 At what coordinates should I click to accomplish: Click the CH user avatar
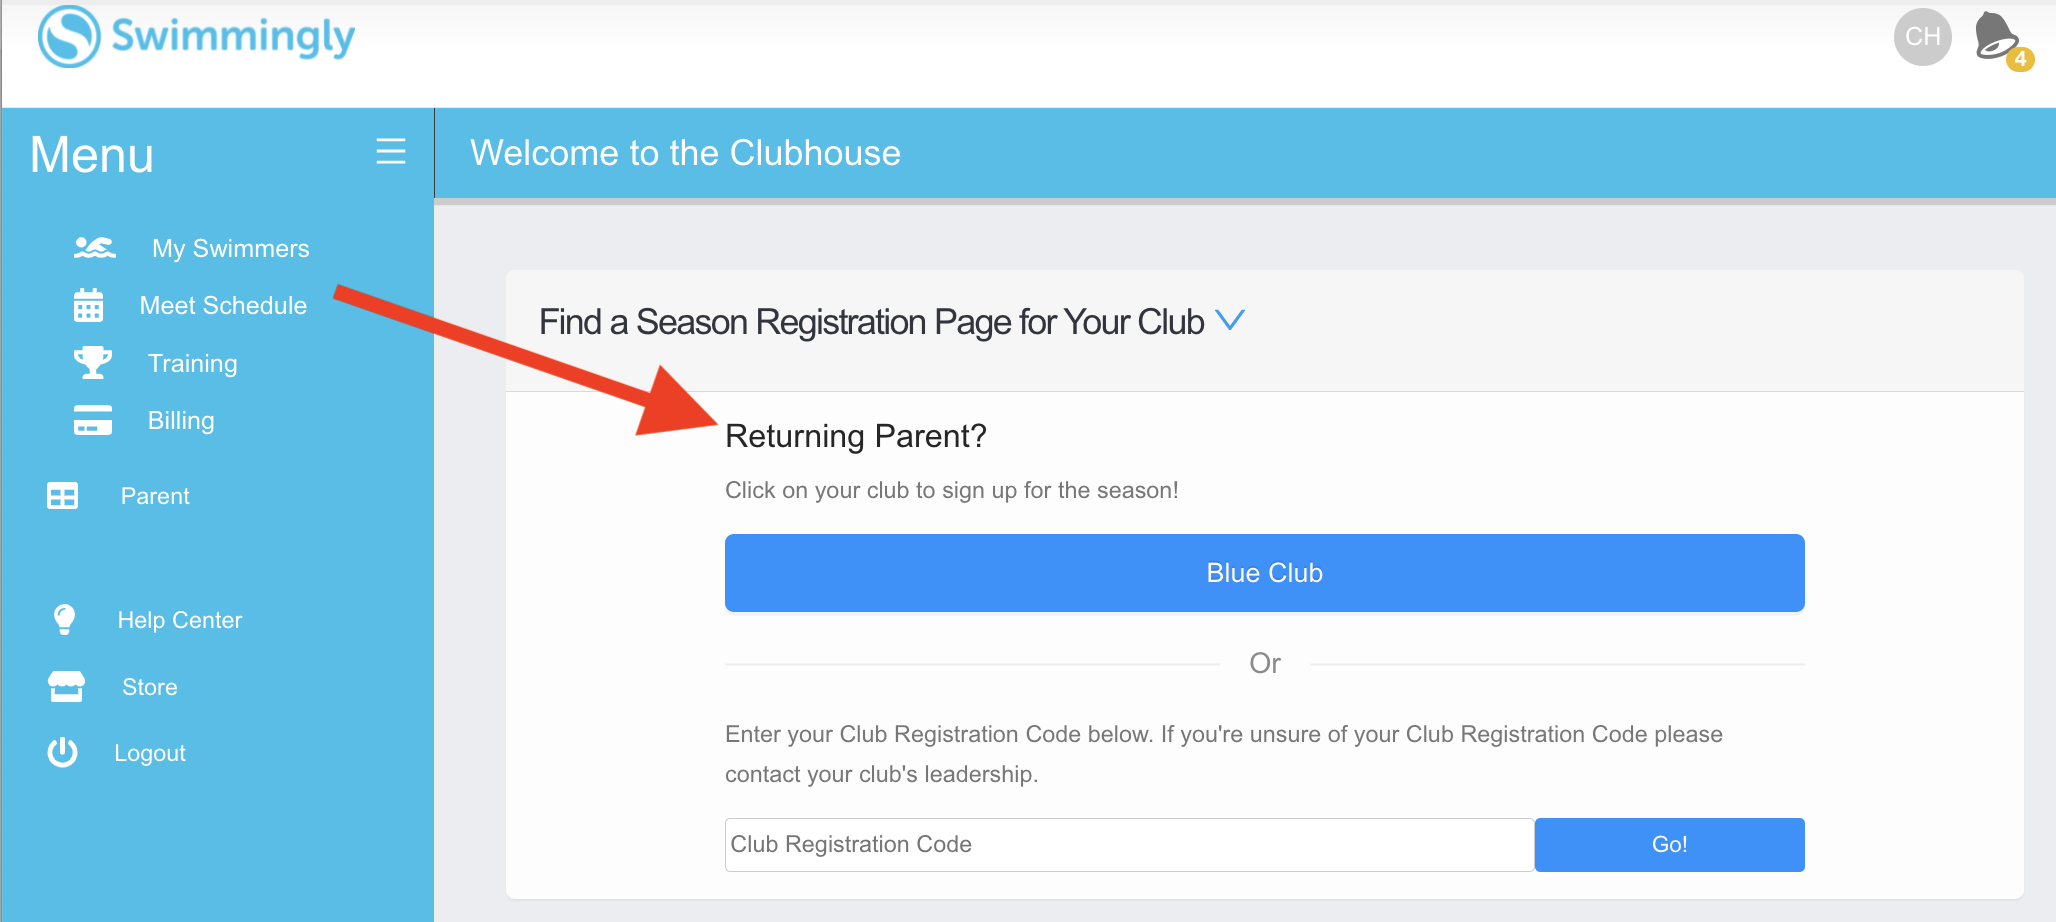click(x=1922, y=37)
